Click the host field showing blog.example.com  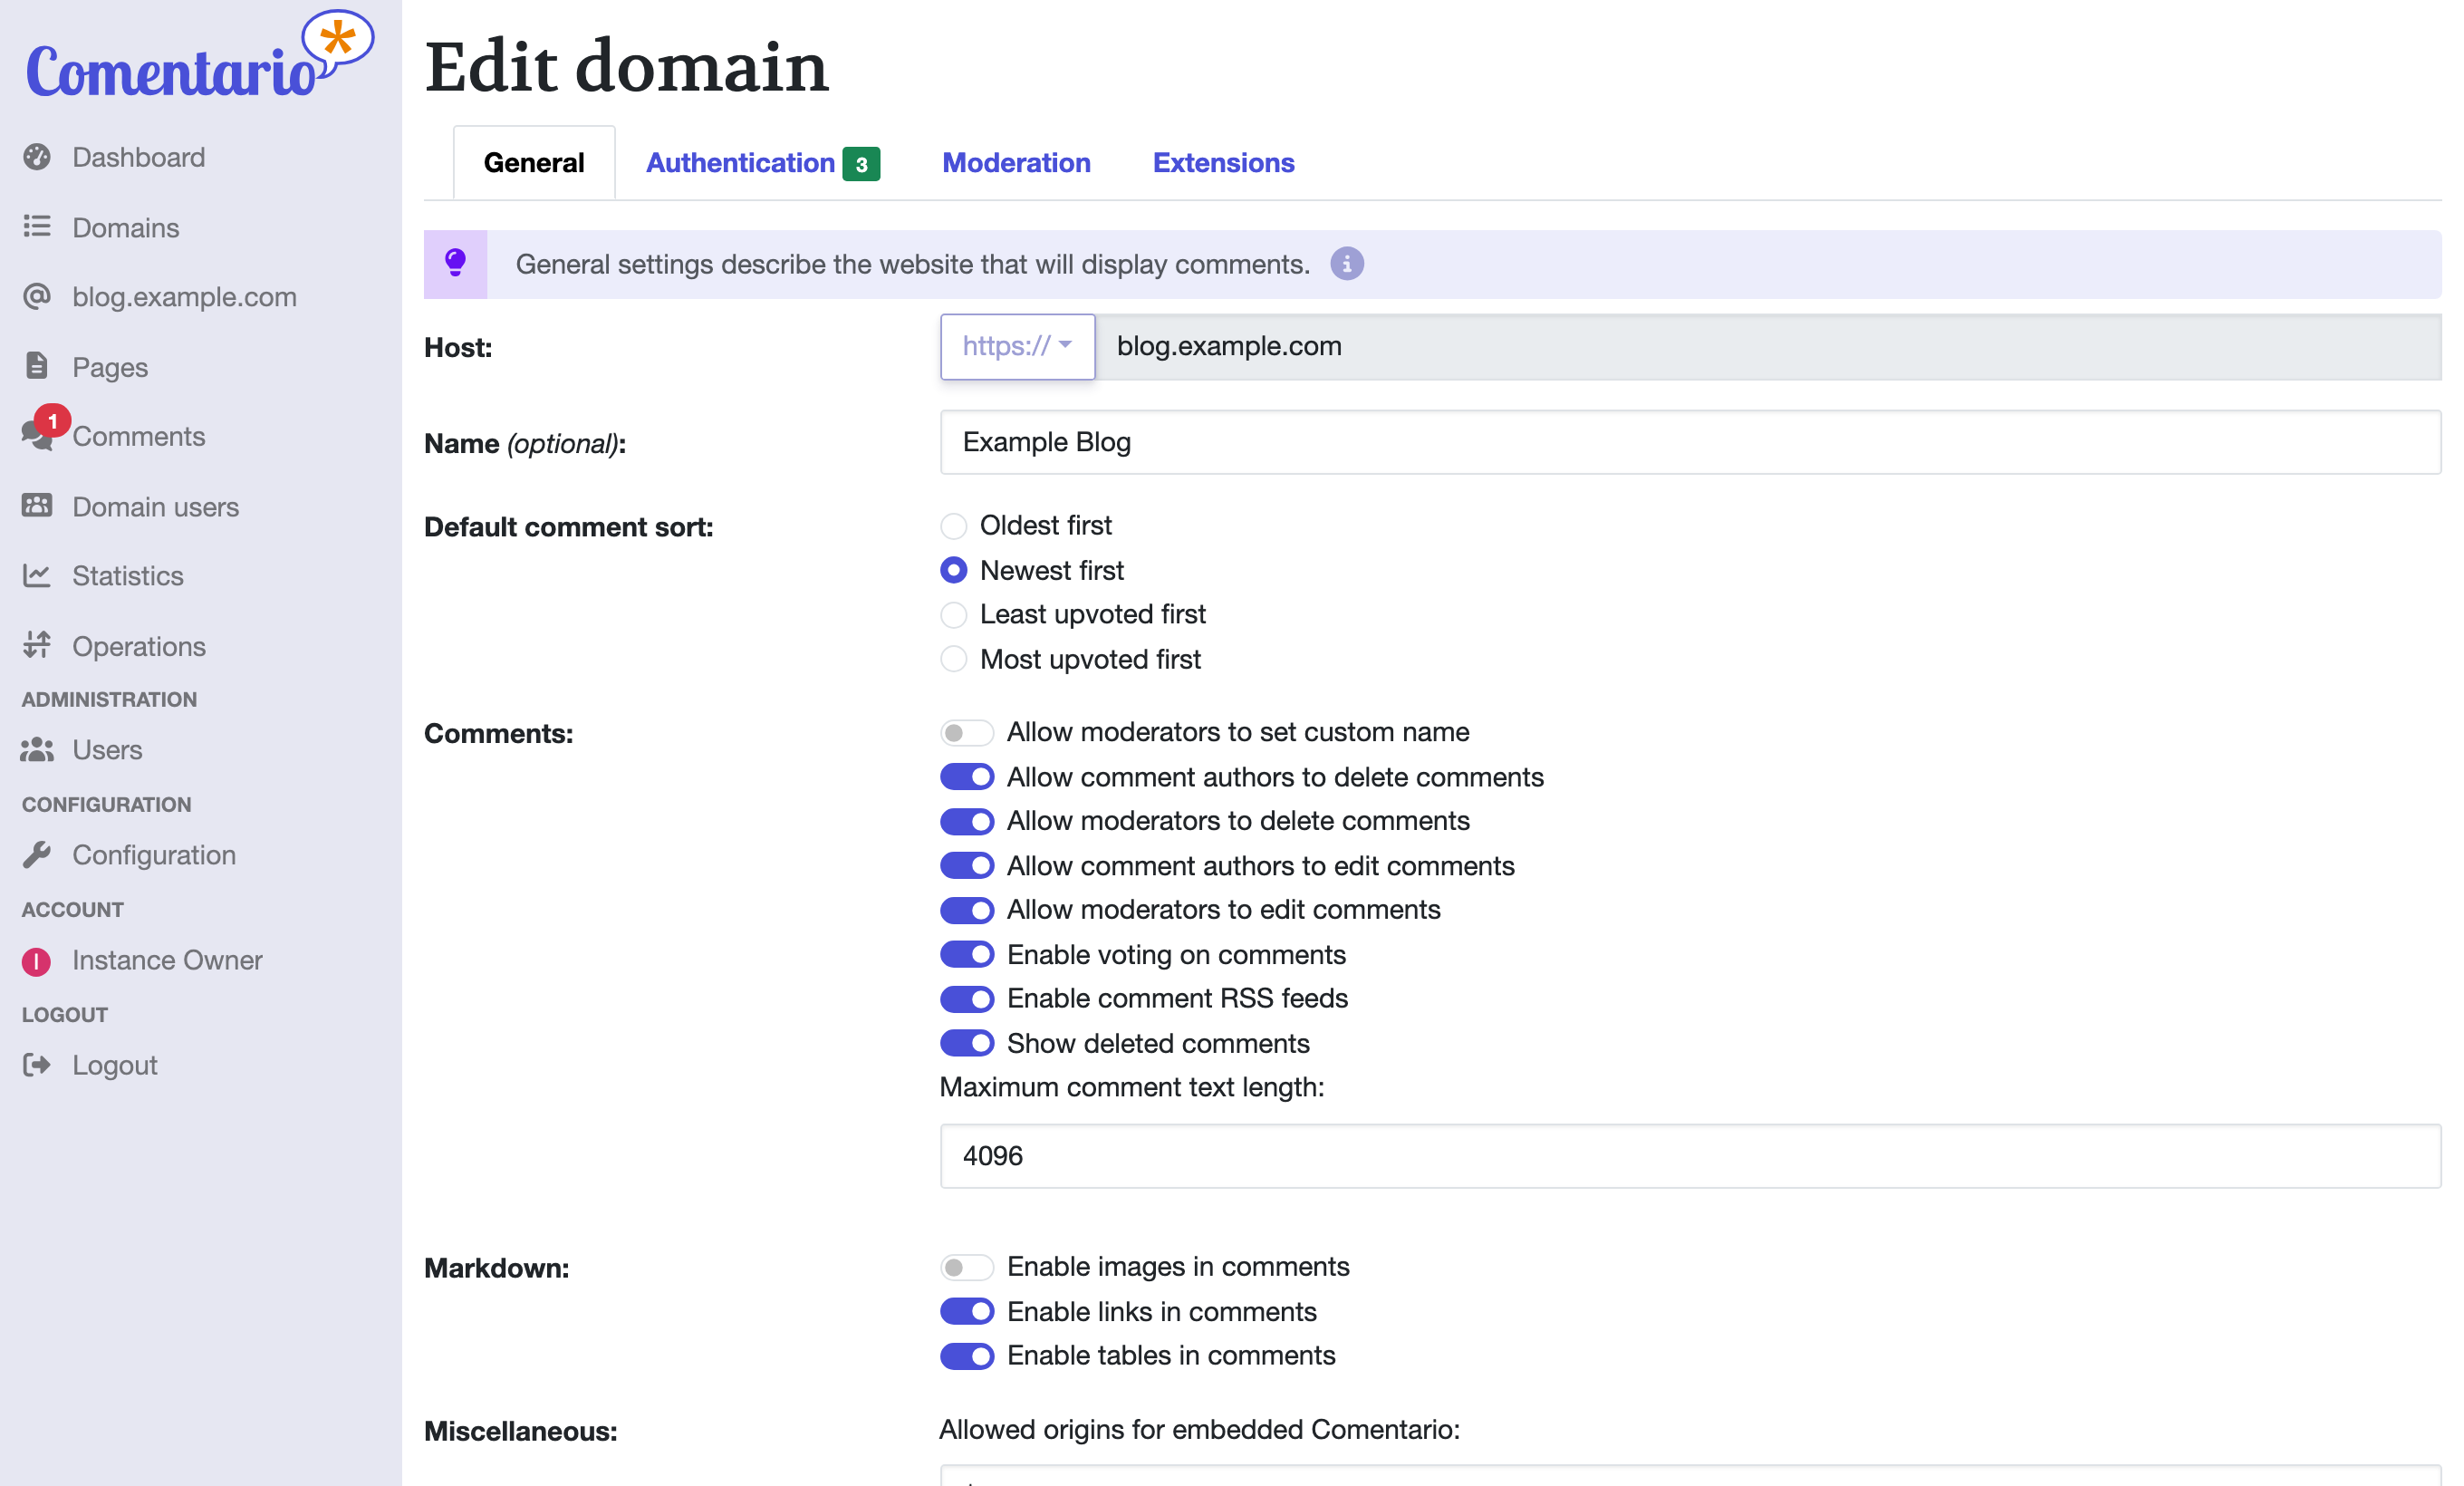coord(1768,346)
